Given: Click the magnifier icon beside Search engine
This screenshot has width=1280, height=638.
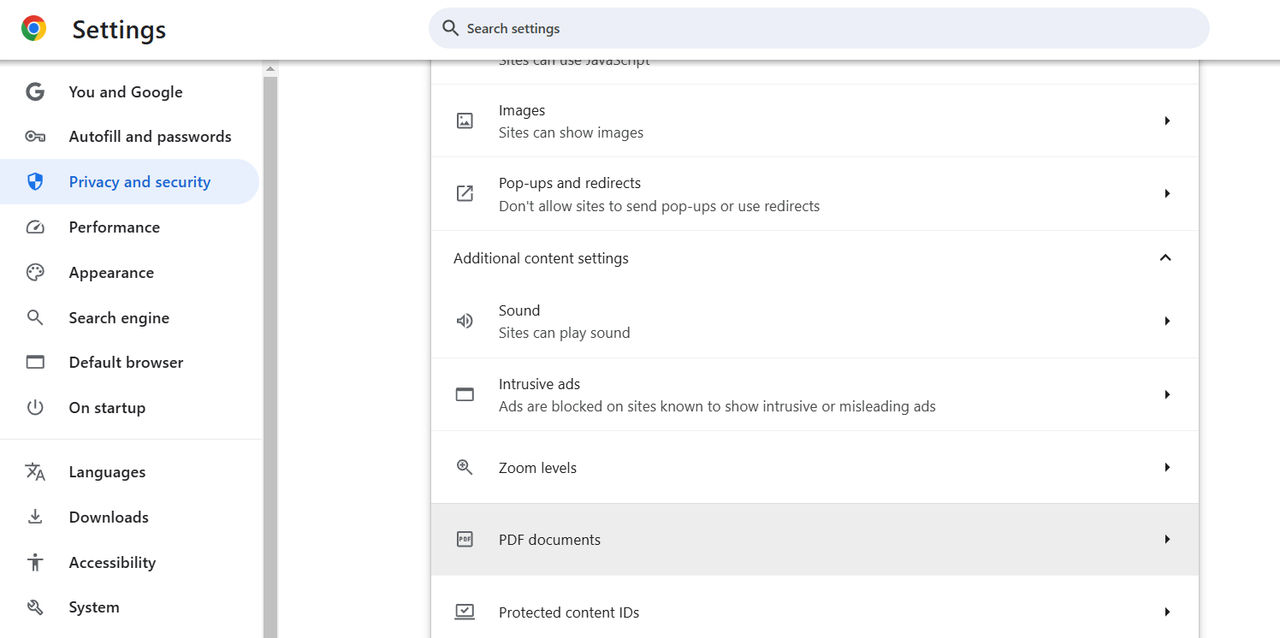Looking at the screenshot, I should pos(35,318).
